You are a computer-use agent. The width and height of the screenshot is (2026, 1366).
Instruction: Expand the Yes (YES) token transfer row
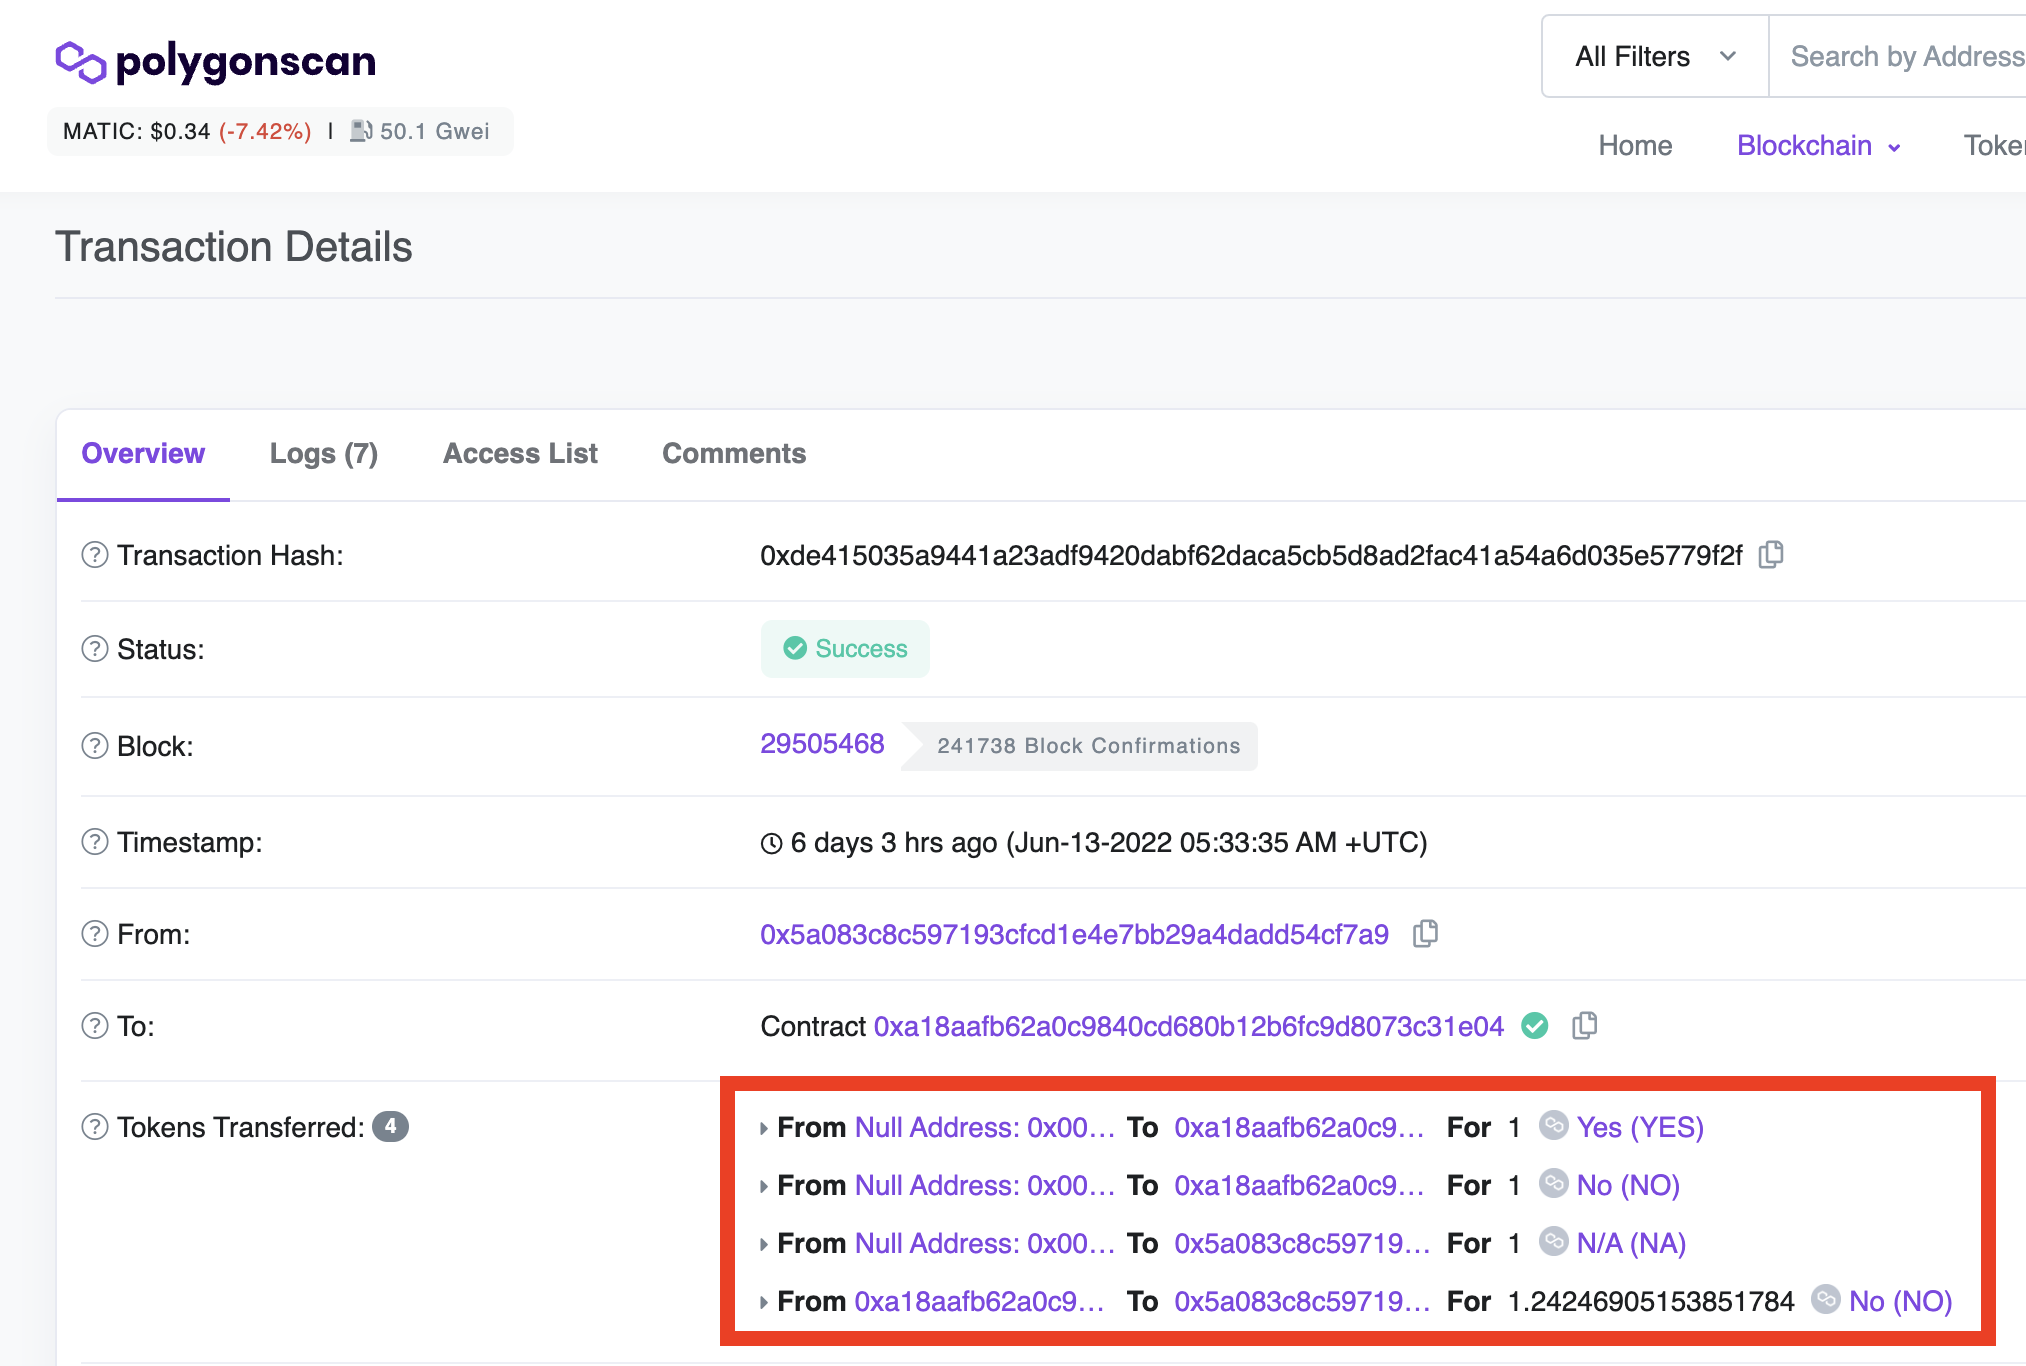pyautogui.click(x=764, y=1128)
